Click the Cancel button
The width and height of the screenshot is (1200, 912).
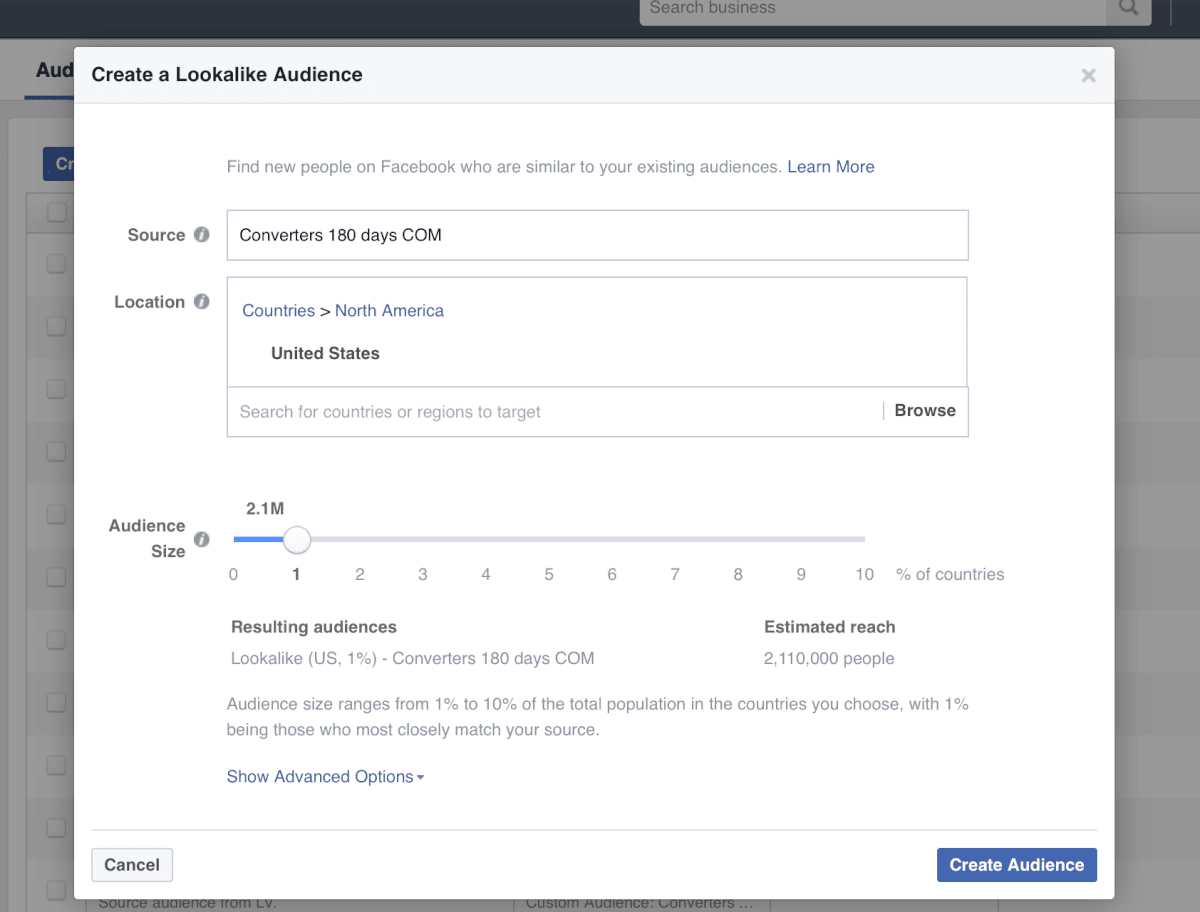[132, 865]
